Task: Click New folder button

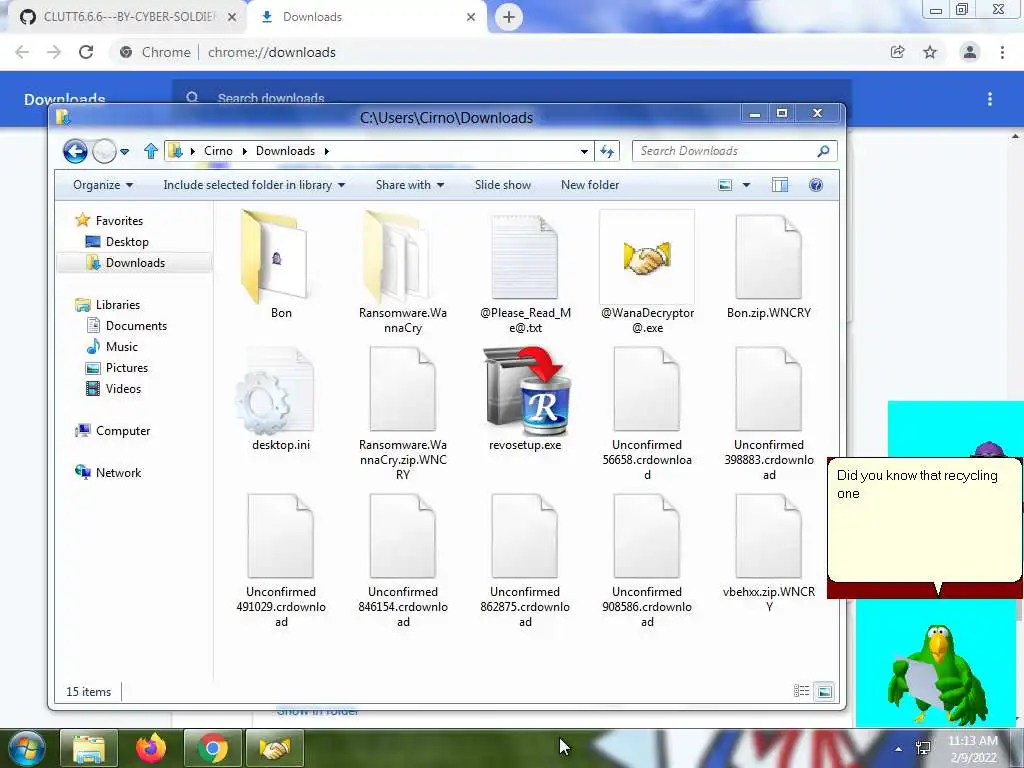Action: 590,185
